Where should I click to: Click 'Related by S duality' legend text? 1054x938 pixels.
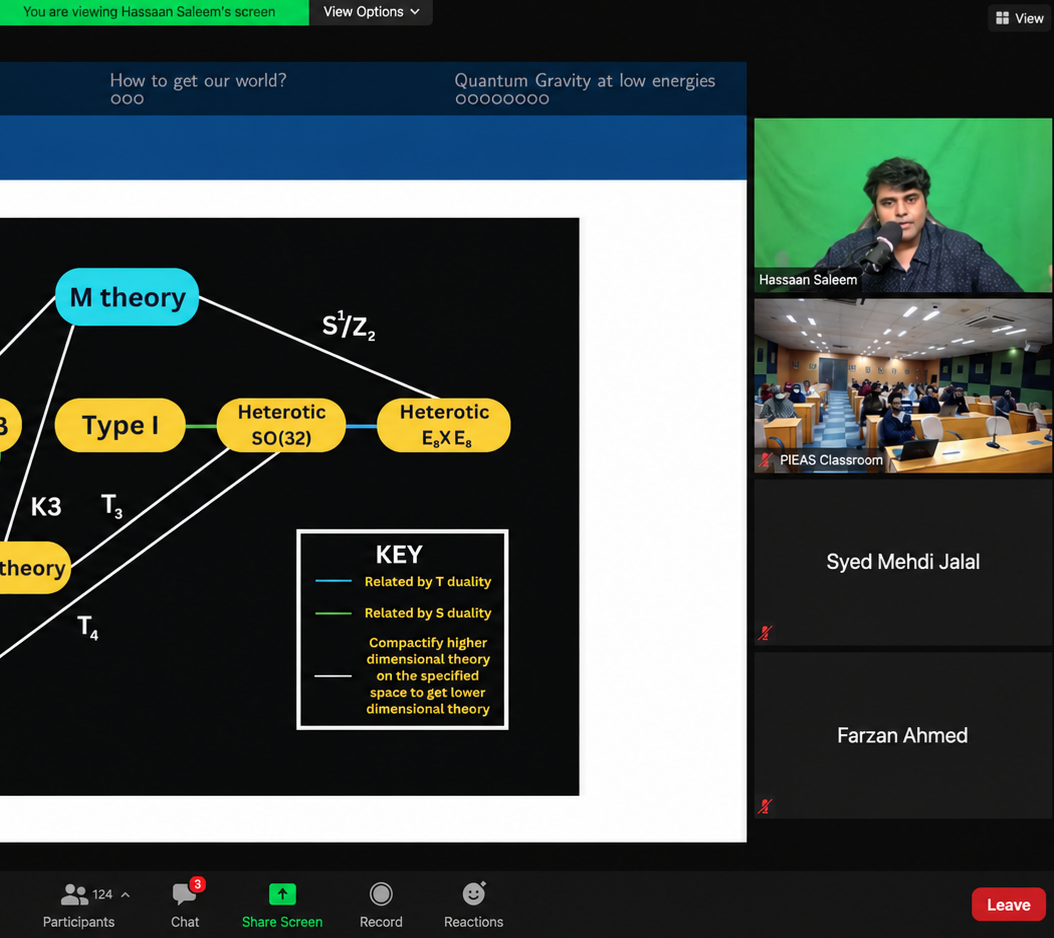(x=428, y=613)
